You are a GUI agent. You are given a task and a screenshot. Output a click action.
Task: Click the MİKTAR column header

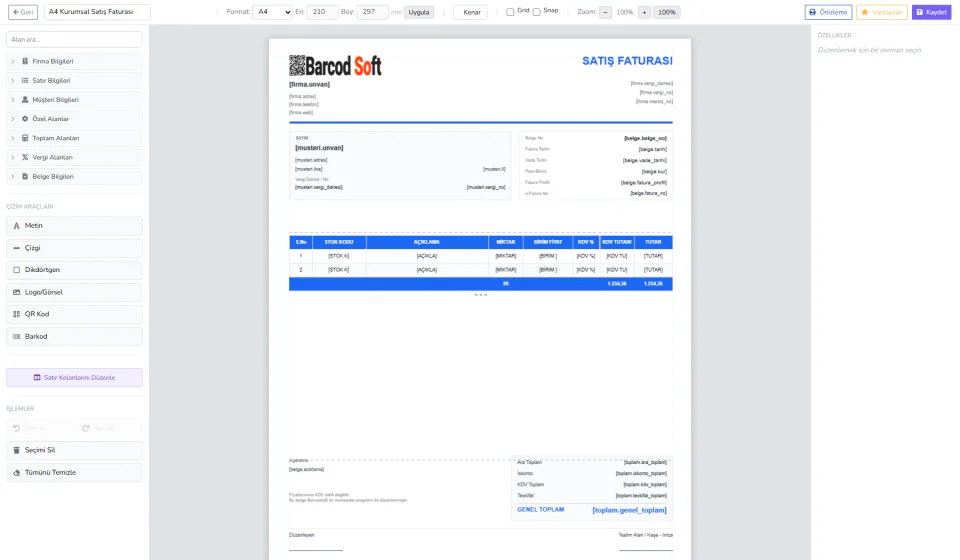click(506, 242)
